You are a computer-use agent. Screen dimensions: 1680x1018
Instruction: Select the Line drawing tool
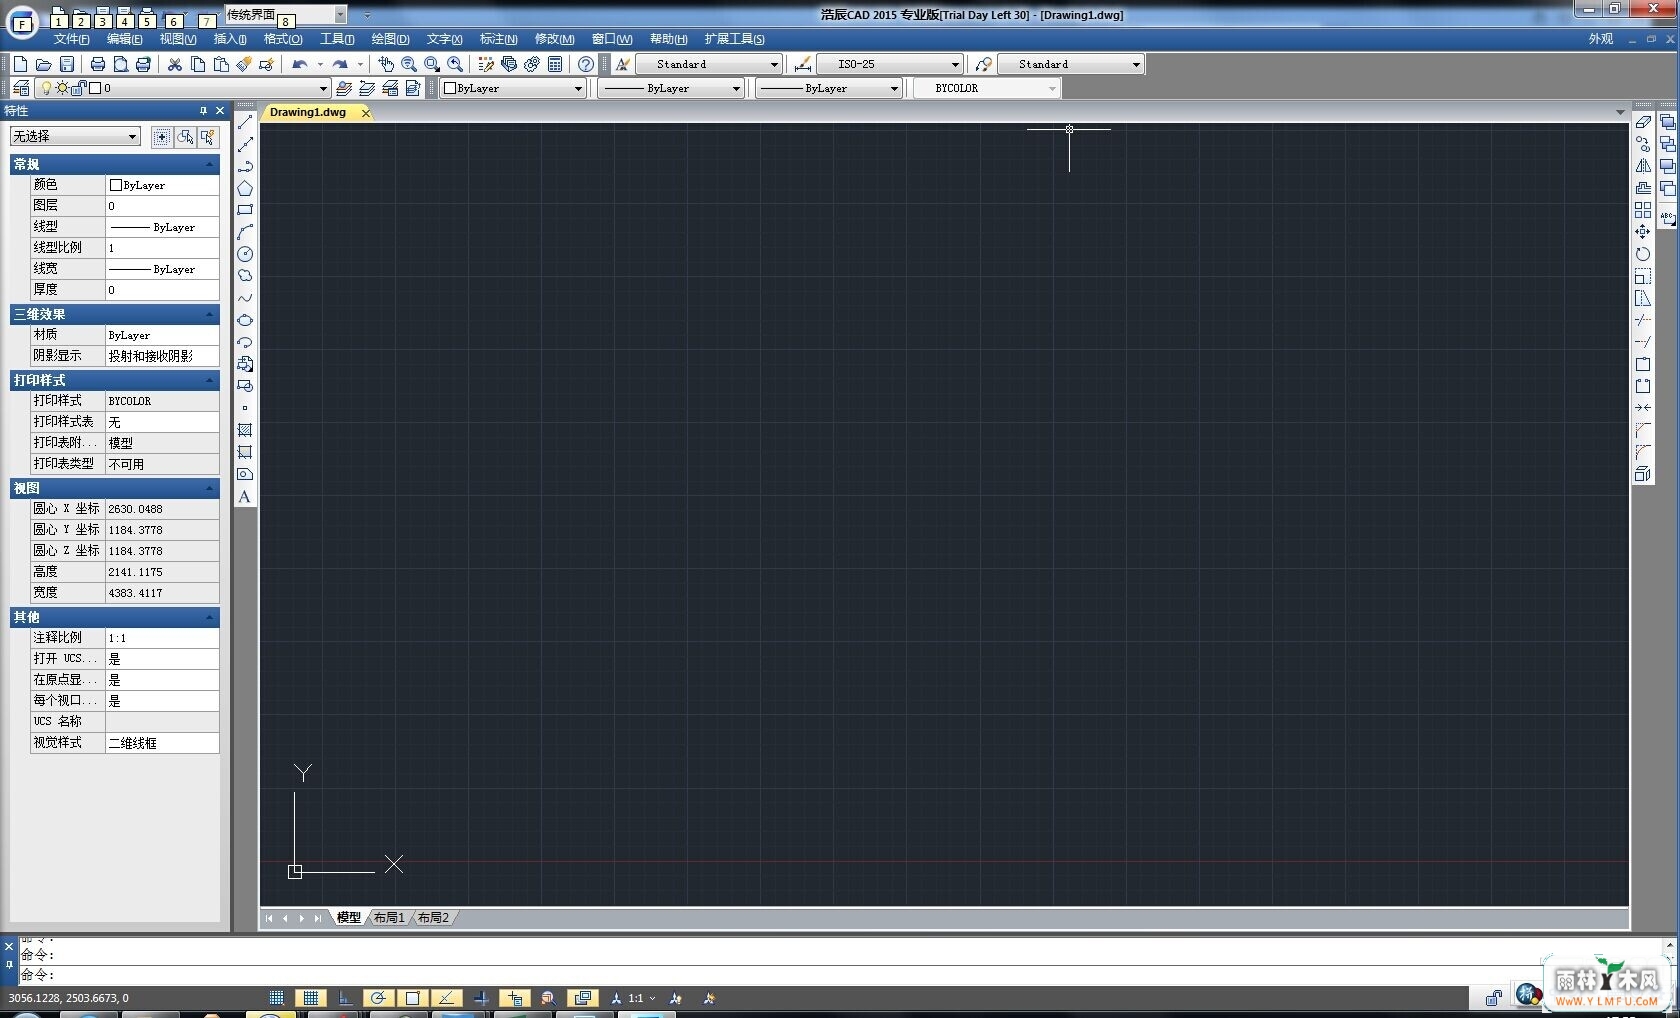(245, 122)
